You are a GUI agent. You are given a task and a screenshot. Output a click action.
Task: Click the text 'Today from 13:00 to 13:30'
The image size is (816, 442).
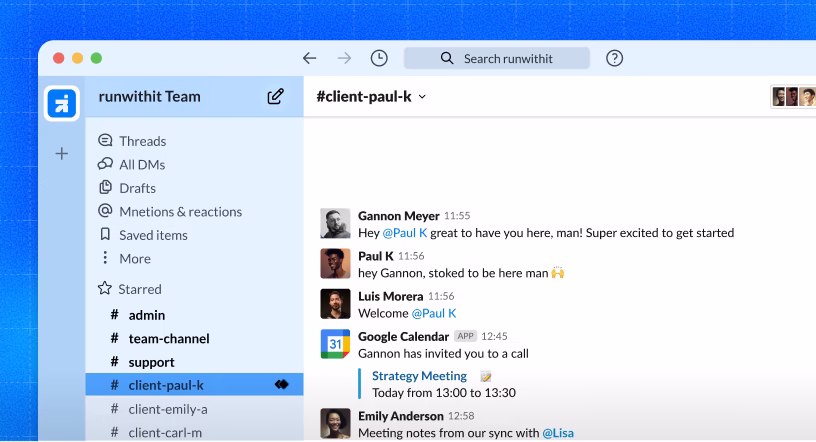(444, 393)
